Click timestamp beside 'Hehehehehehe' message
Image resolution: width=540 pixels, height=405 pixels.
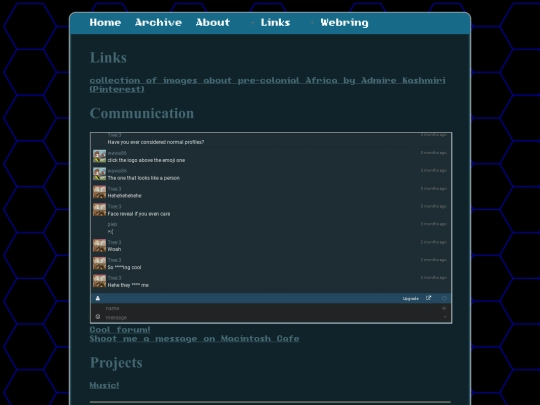tap(434, 188)
